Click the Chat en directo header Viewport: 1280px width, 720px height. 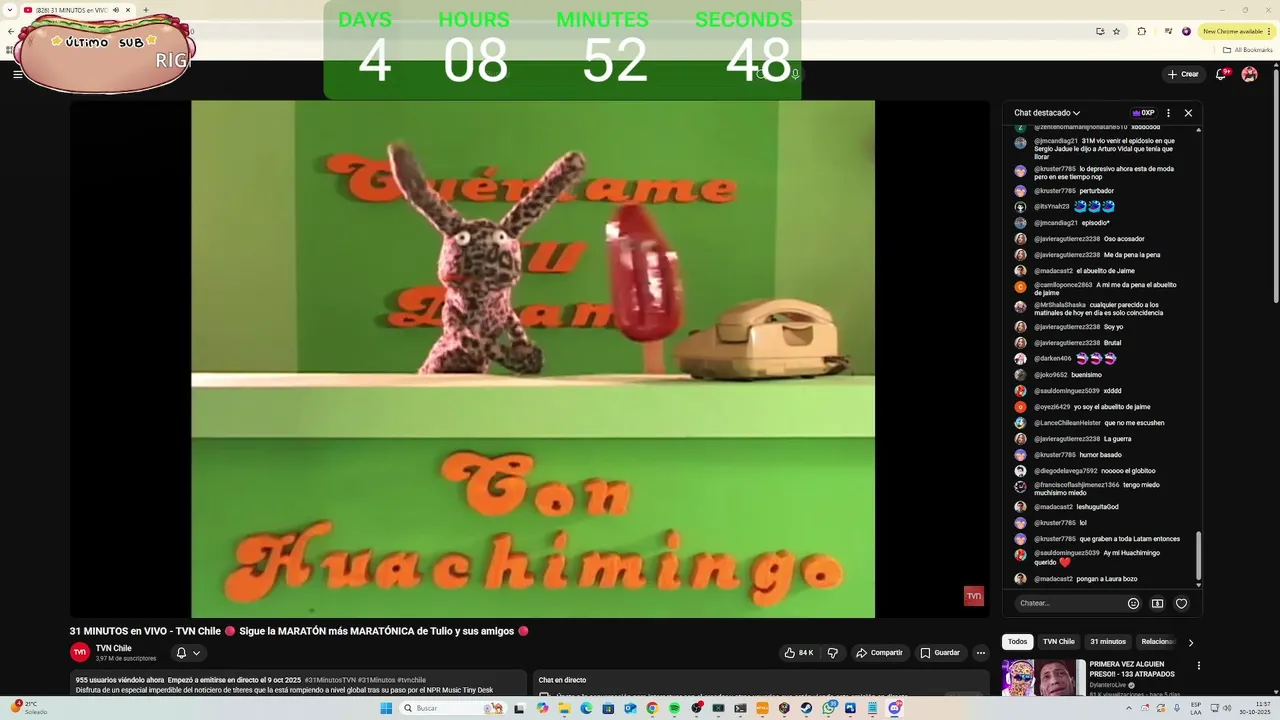562,680
